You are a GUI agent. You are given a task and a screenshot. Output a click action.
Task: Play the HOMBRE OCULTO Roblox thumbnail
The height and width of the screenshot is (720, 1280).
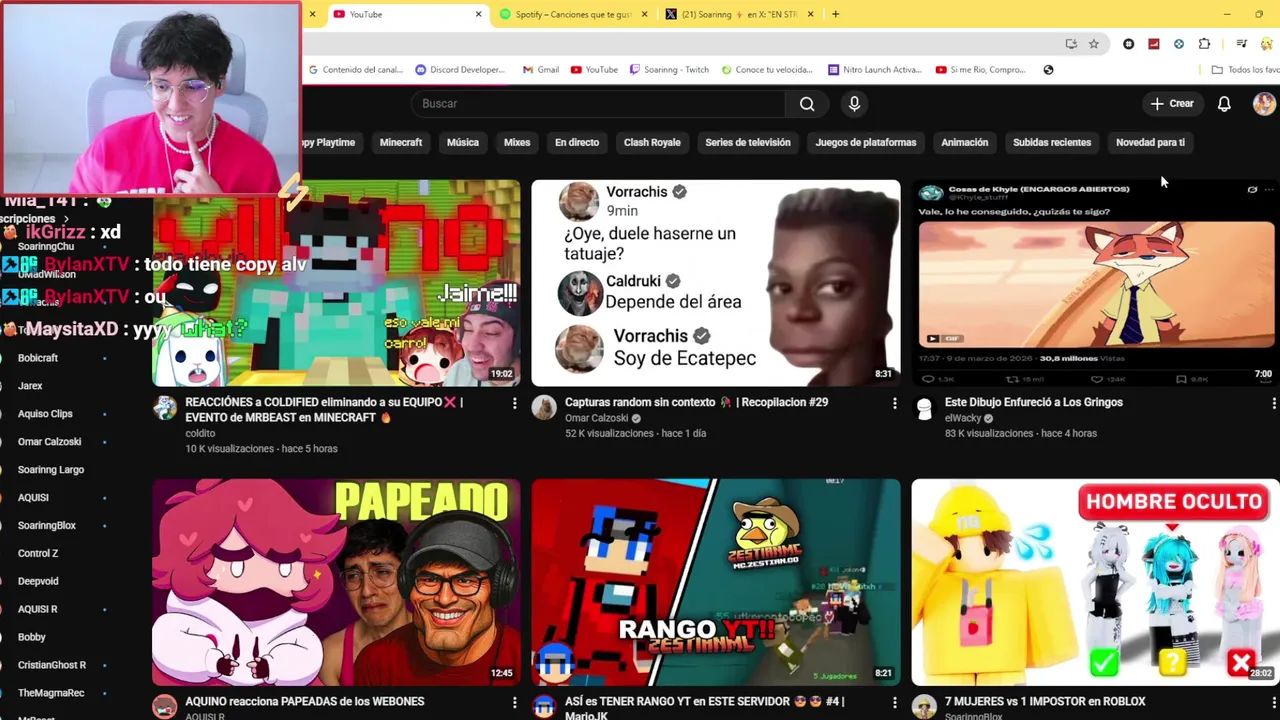(x=1095, y=582)
